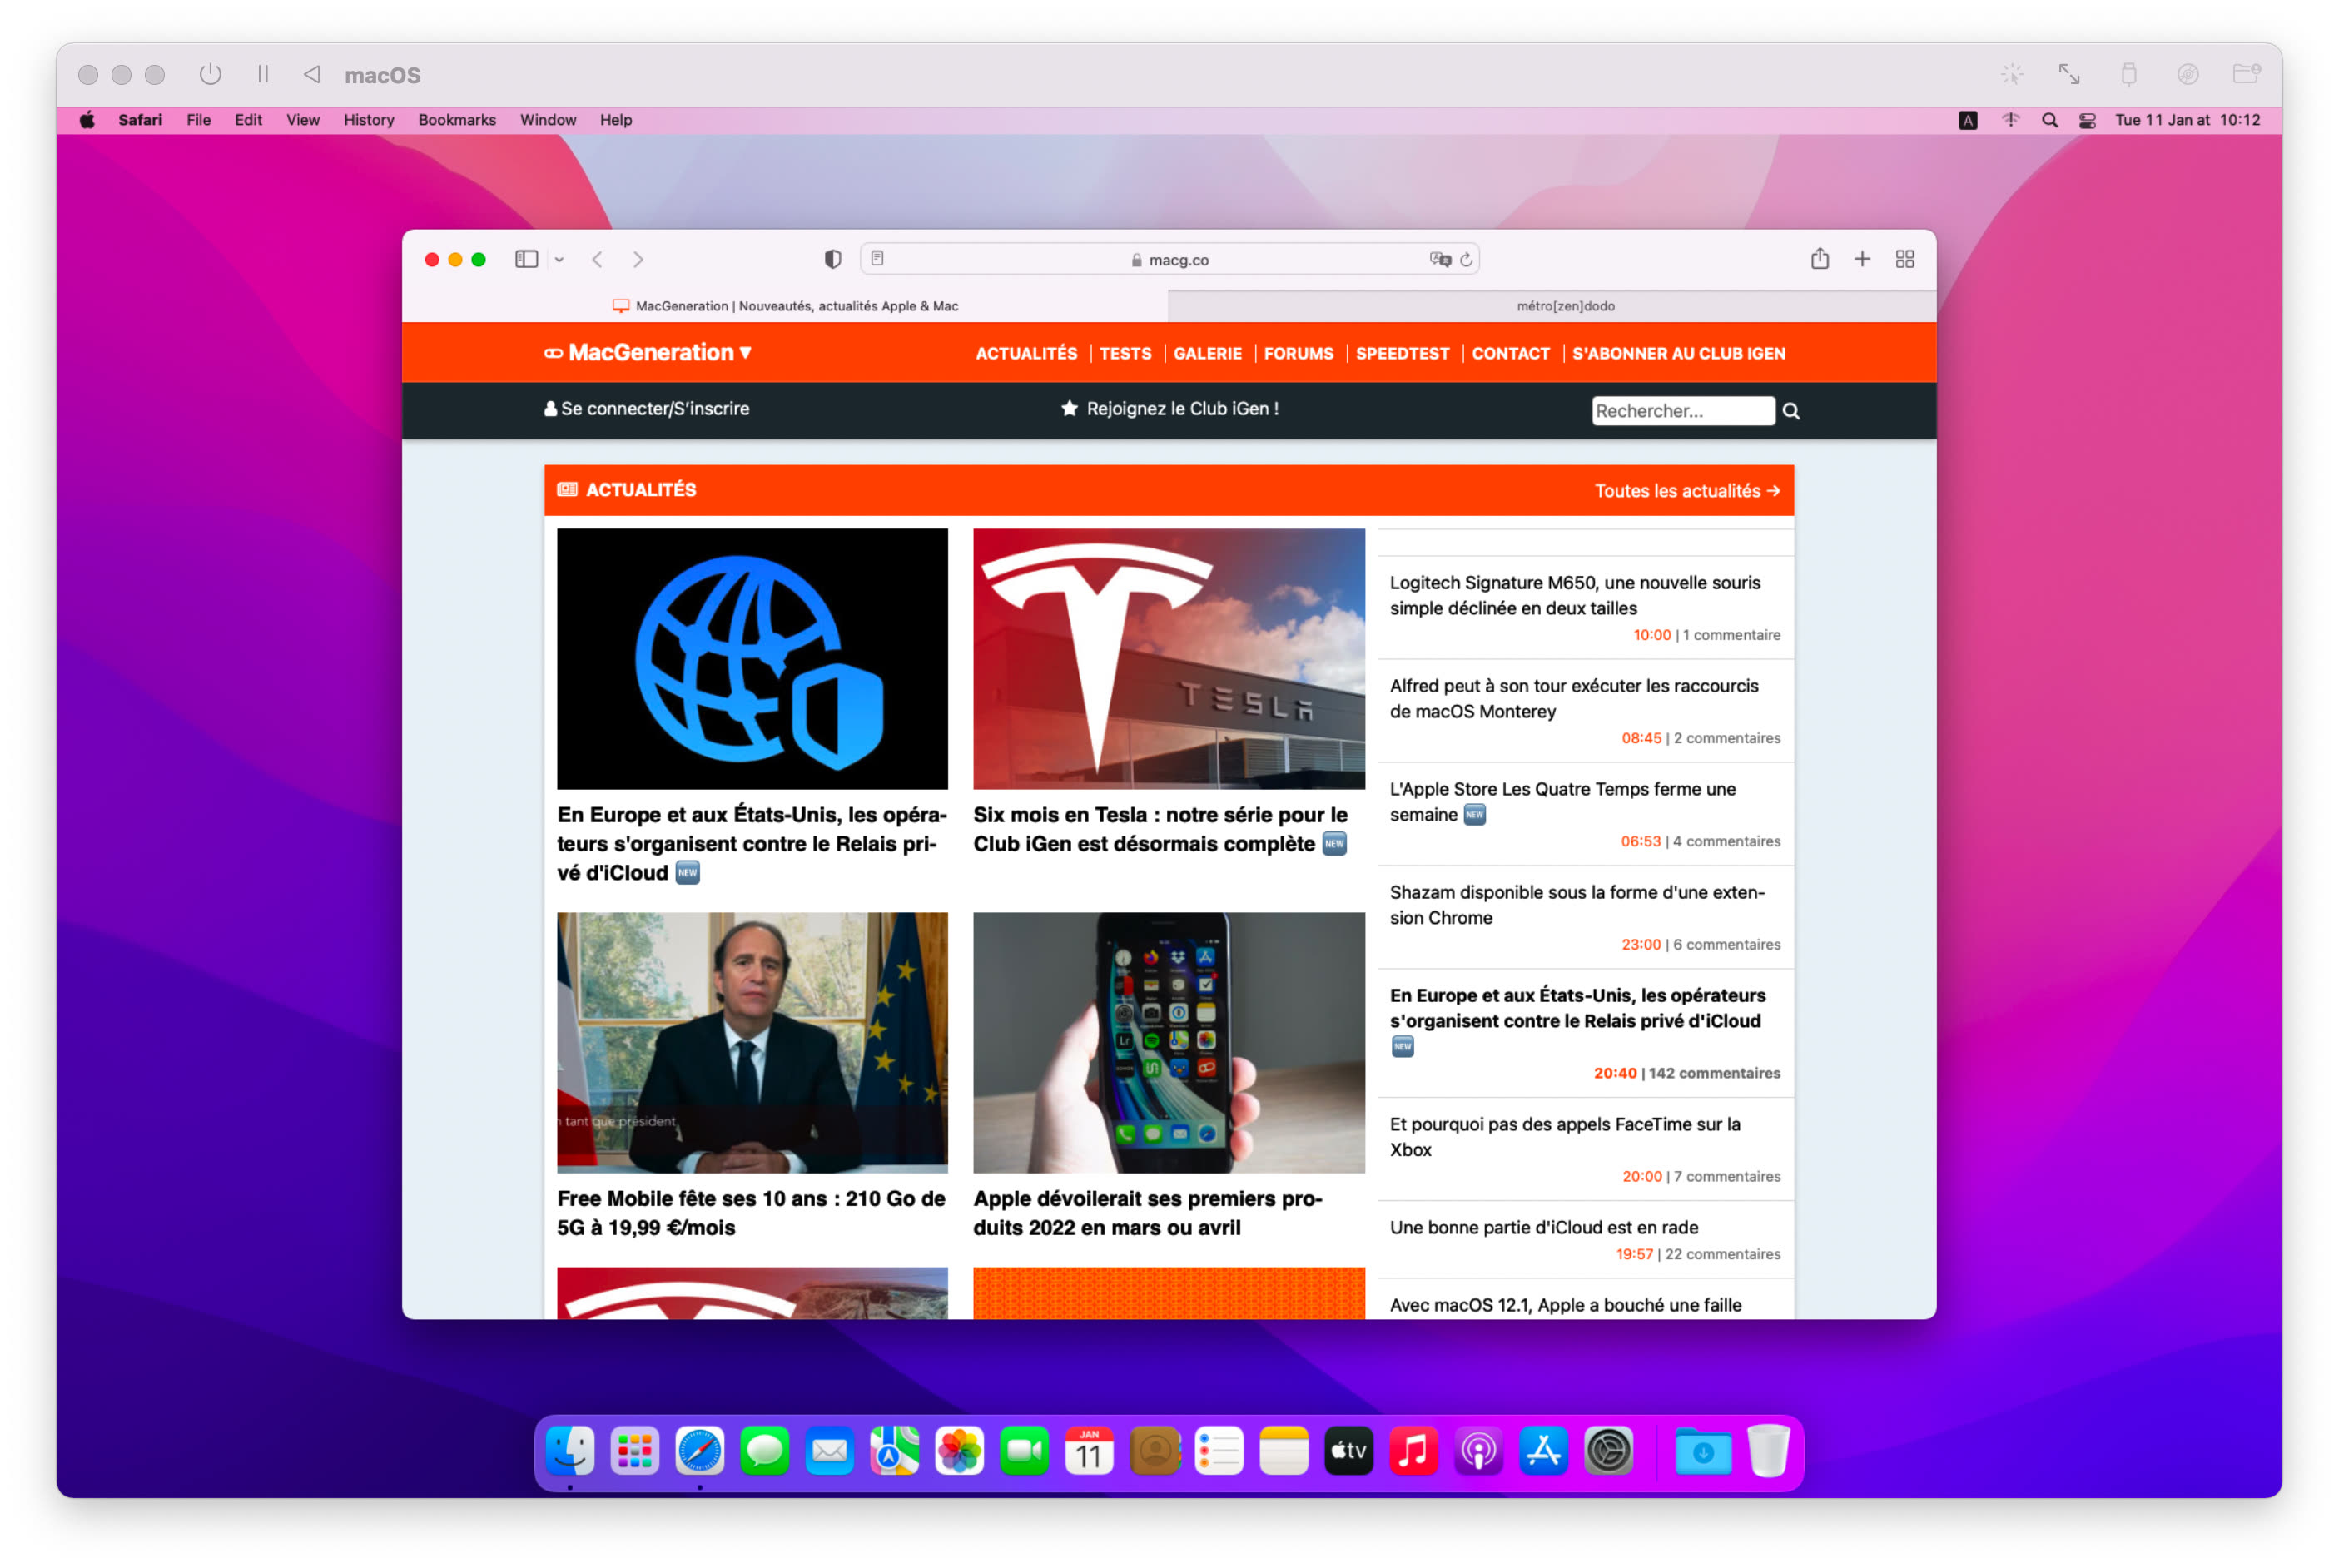Open ACTUALITÉS in the site navigation
The image size is (2339, 1568).
(1026, 354)
